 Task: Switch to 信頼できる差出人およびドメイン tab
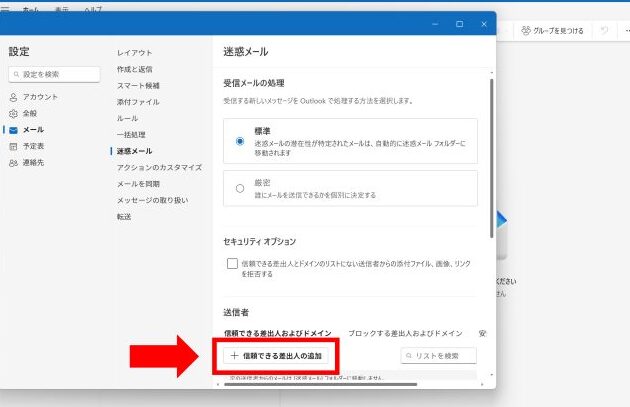(x=278, y=333)
